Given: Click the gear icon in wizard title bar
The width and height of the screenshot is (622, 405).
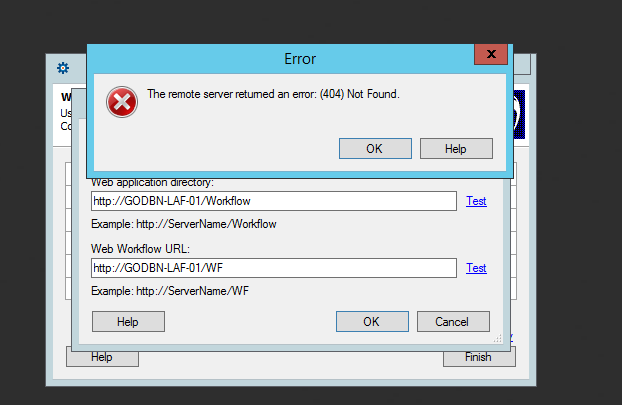Looking at the screenshot, I should (63, 68).
